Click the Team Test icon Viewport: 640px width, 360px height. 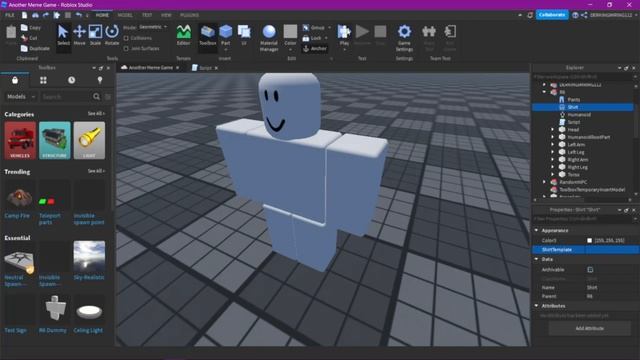coord(429,32)
